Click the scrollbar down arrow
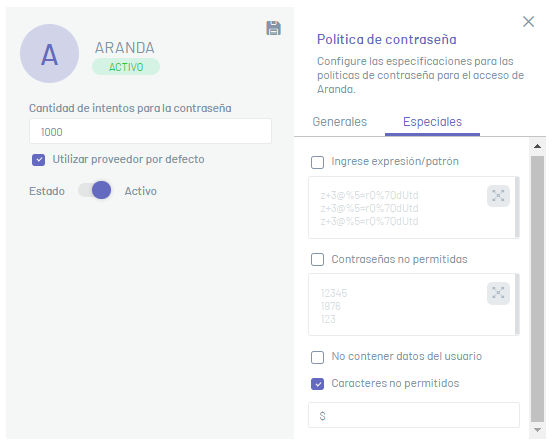Image resolution: width=554 pixels, height=447 pixels. point(537,430)
